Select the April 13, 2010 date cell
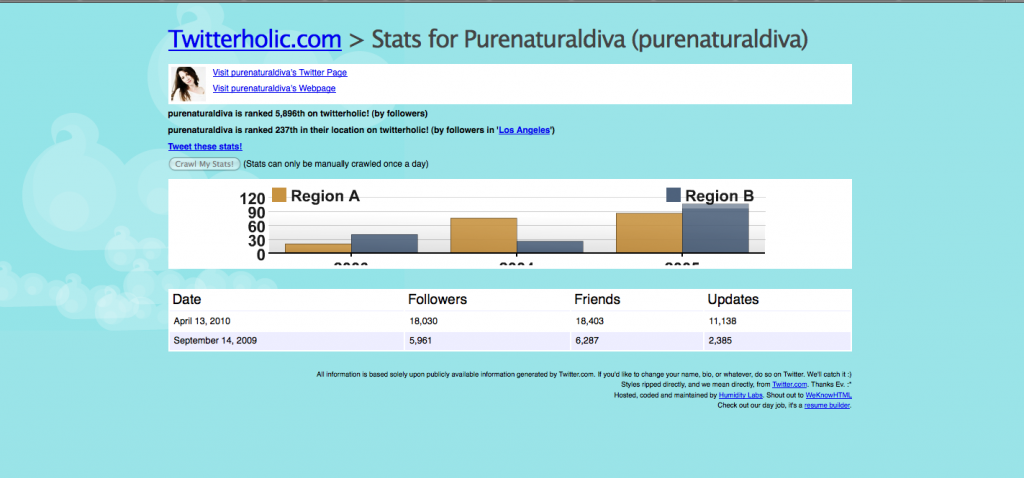This screenshot has height=478, width=1024. pos(286,321)
